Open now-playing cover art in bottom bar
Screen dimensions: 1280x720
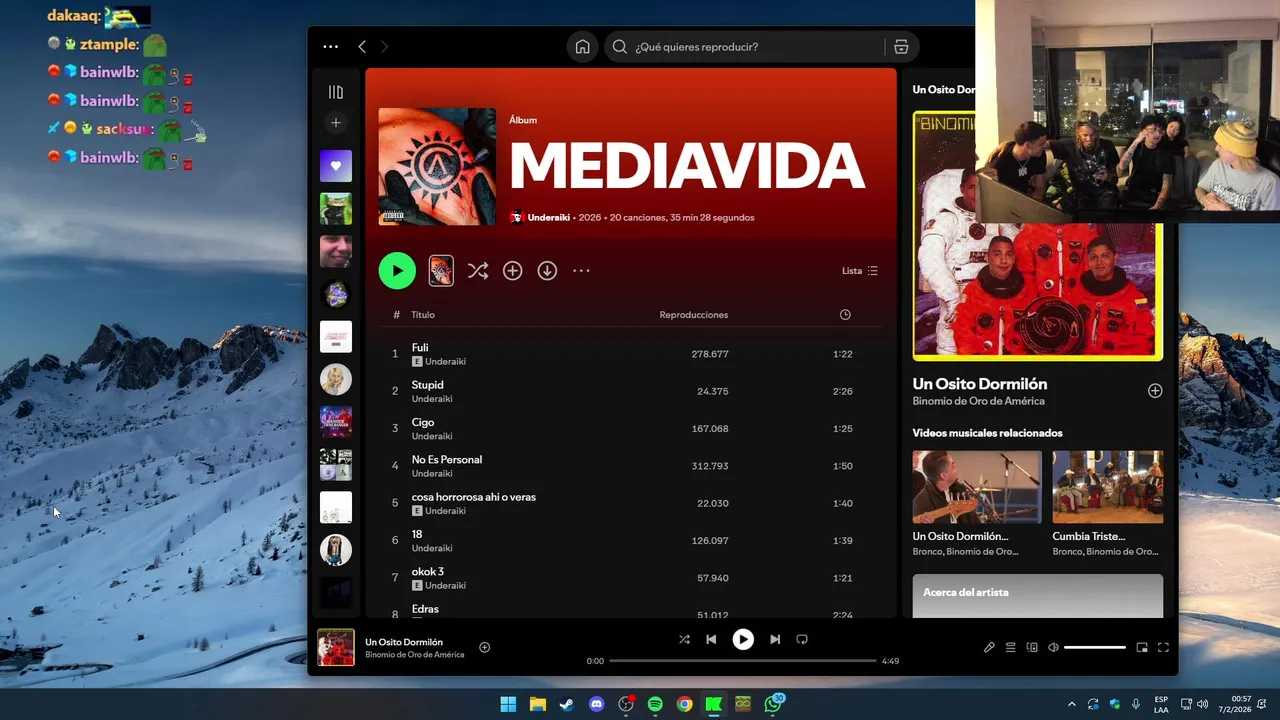(336, 647)
